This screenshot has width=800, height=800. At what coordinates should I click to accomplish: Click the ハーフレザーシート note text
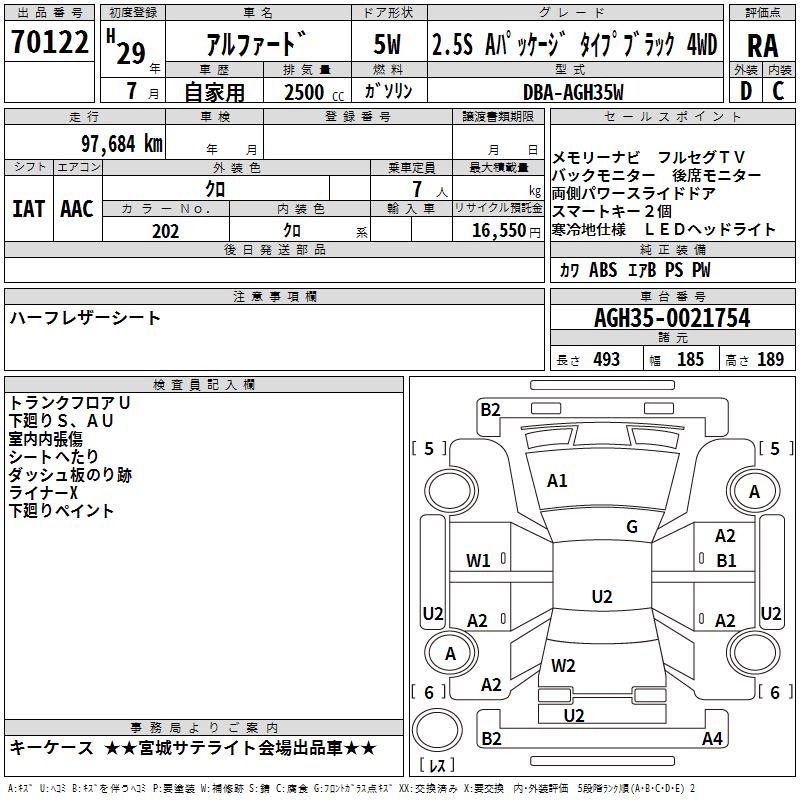pos(85,318)
